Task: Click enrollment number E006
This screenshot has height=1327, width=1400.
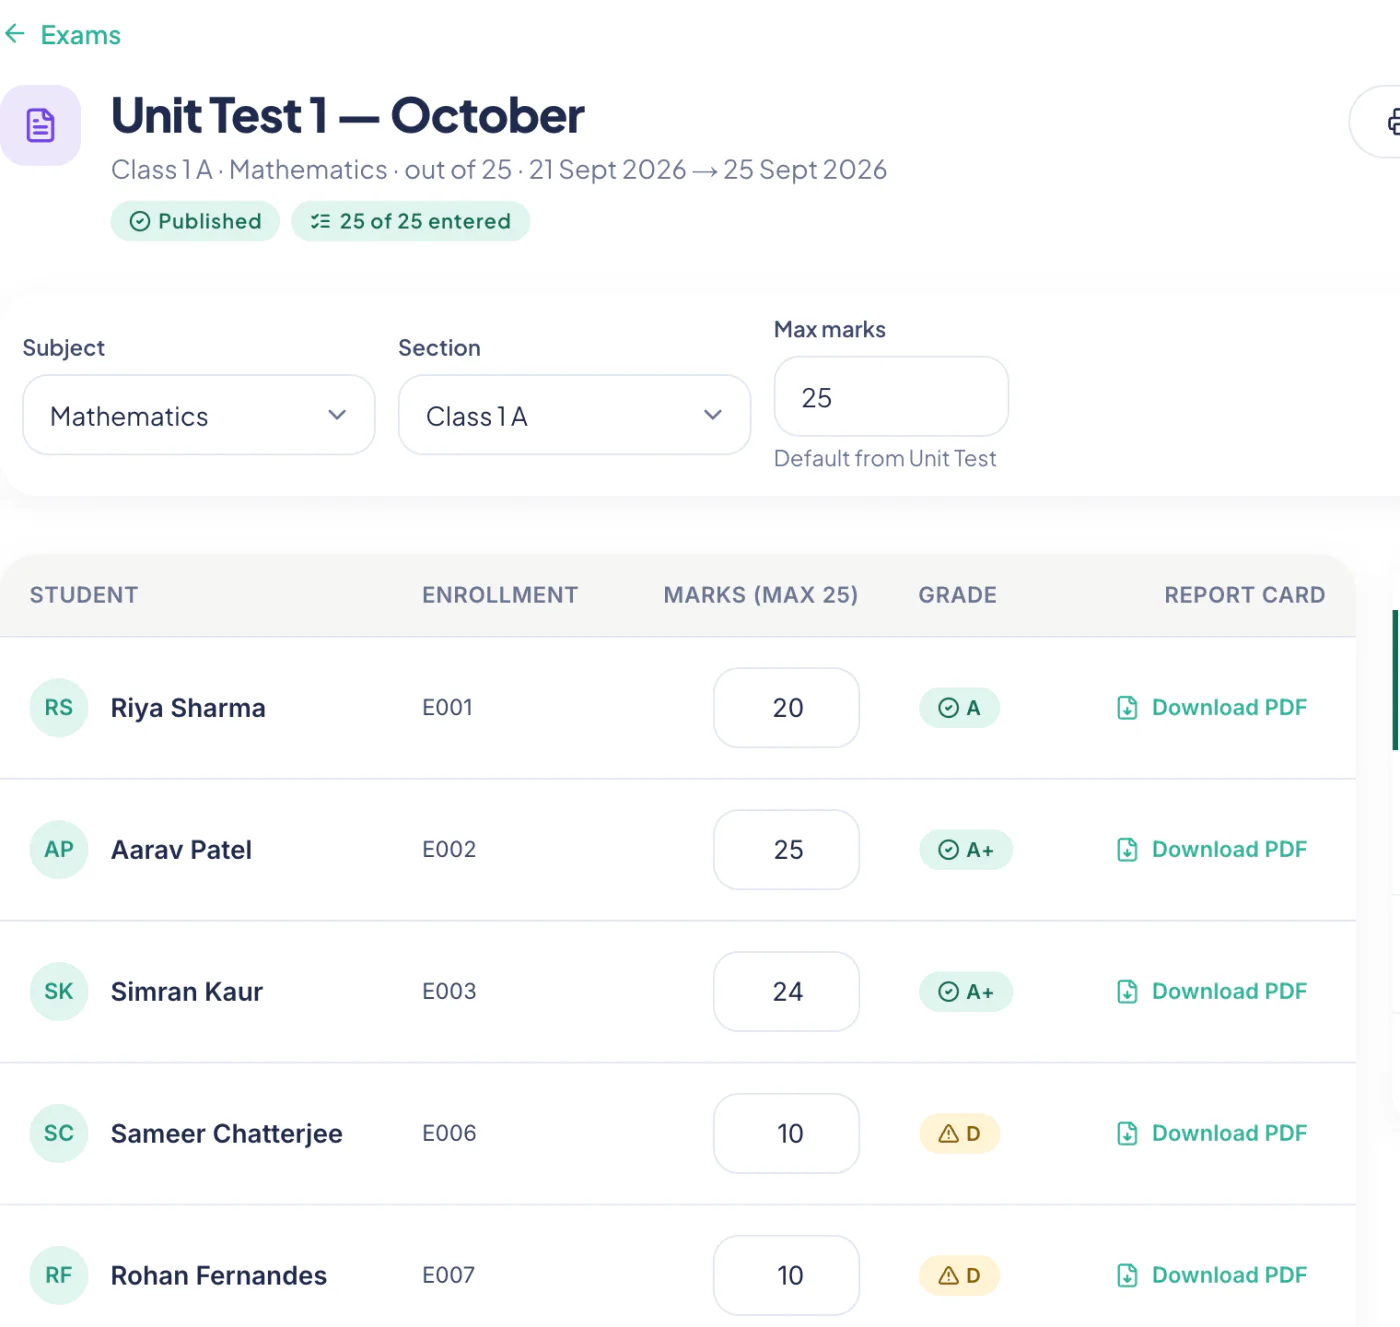Action: (x=449, y=1134)
